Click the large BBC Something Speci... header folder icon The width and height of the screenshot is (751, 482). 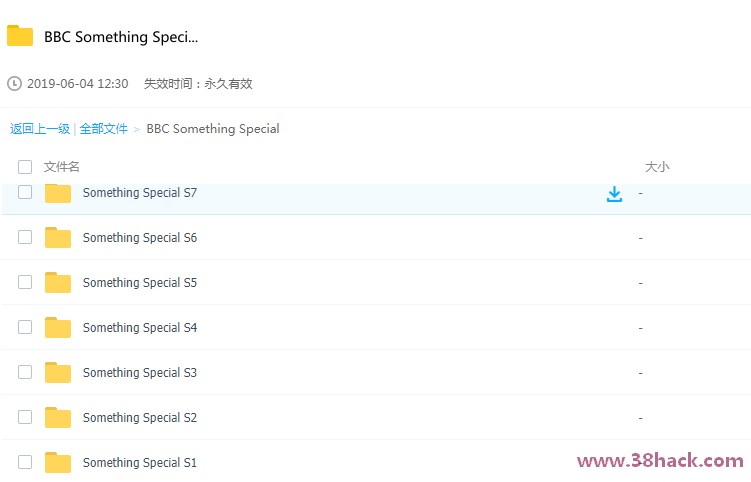pyautogui.click(x=20, y=36)
